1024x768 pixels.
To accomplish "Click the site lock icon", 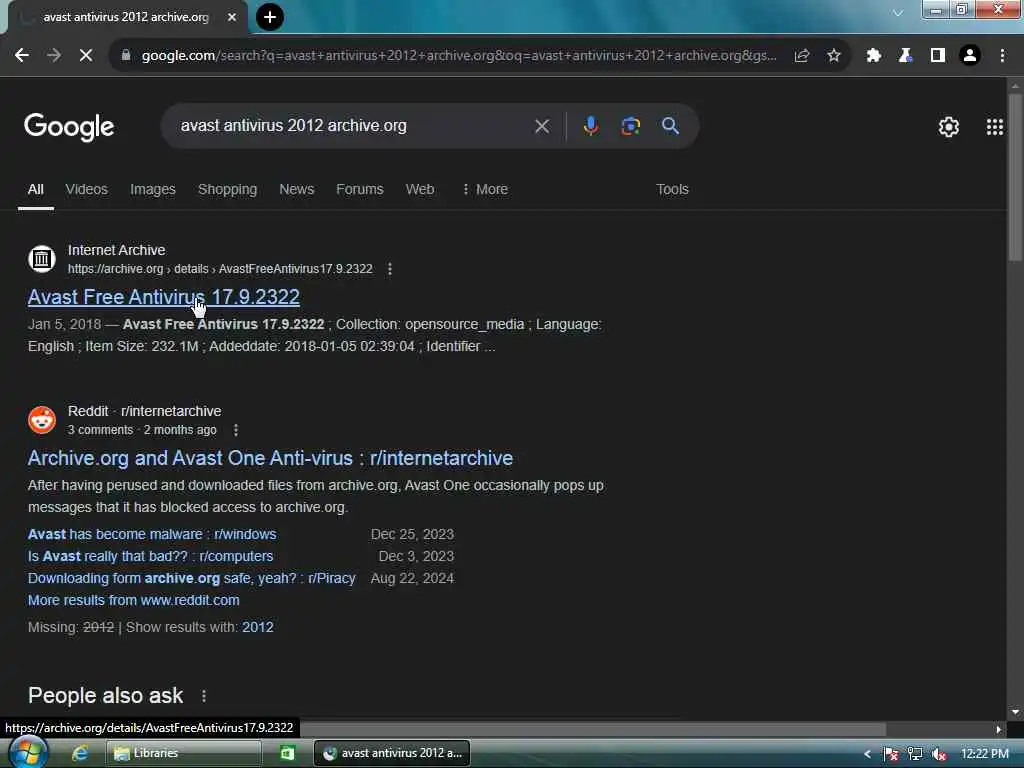I will [x=126, y=56].
